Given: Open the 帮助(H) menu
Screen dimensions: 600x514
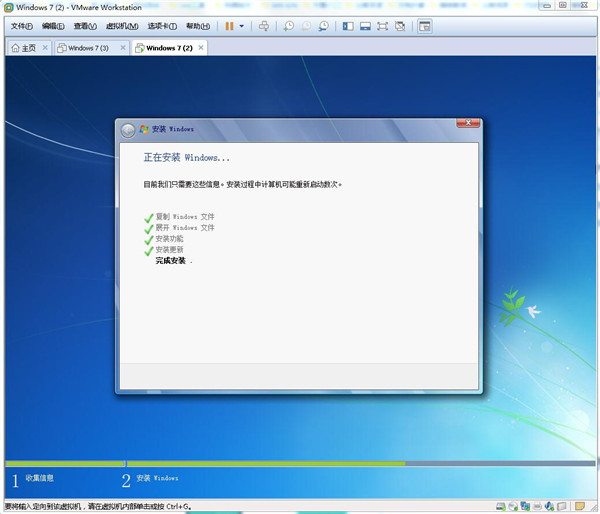Looking at the screenshot, I should pos(198,26).
